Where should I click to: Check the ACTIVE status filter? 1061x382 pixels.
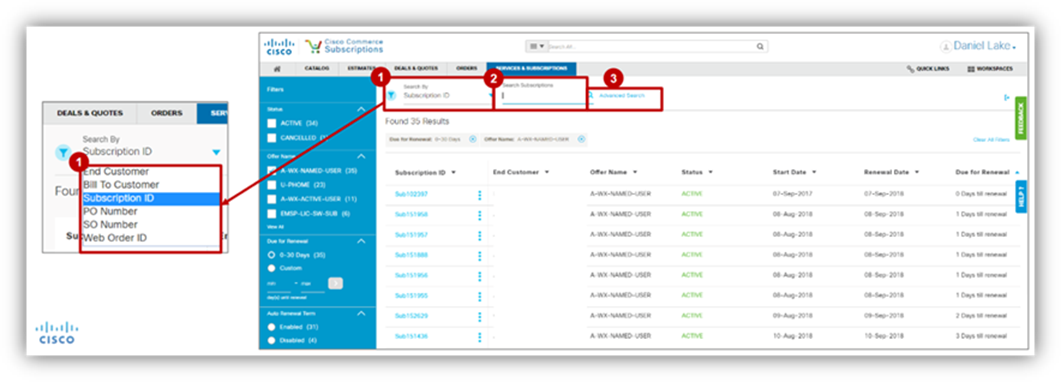[x=271, y=124]
